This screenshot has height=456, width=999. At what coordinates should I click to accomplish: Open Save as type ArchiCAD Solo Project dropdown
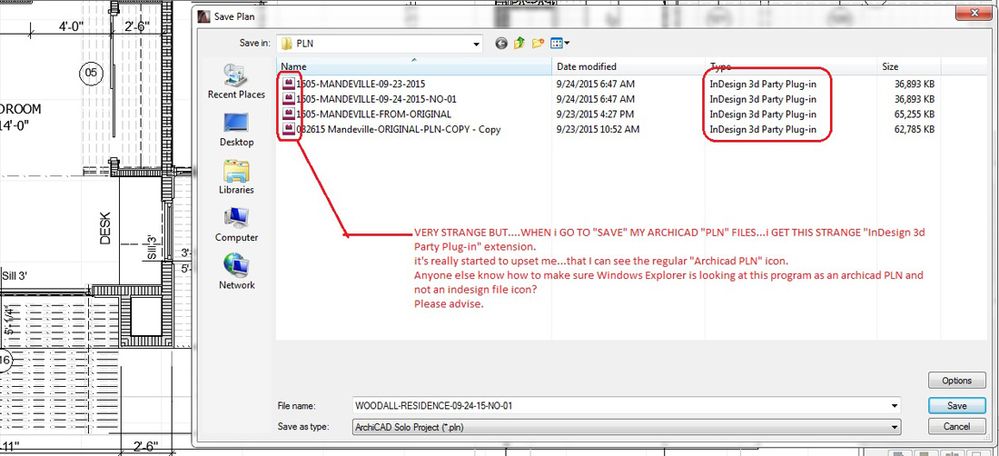(x=895, y=426)
